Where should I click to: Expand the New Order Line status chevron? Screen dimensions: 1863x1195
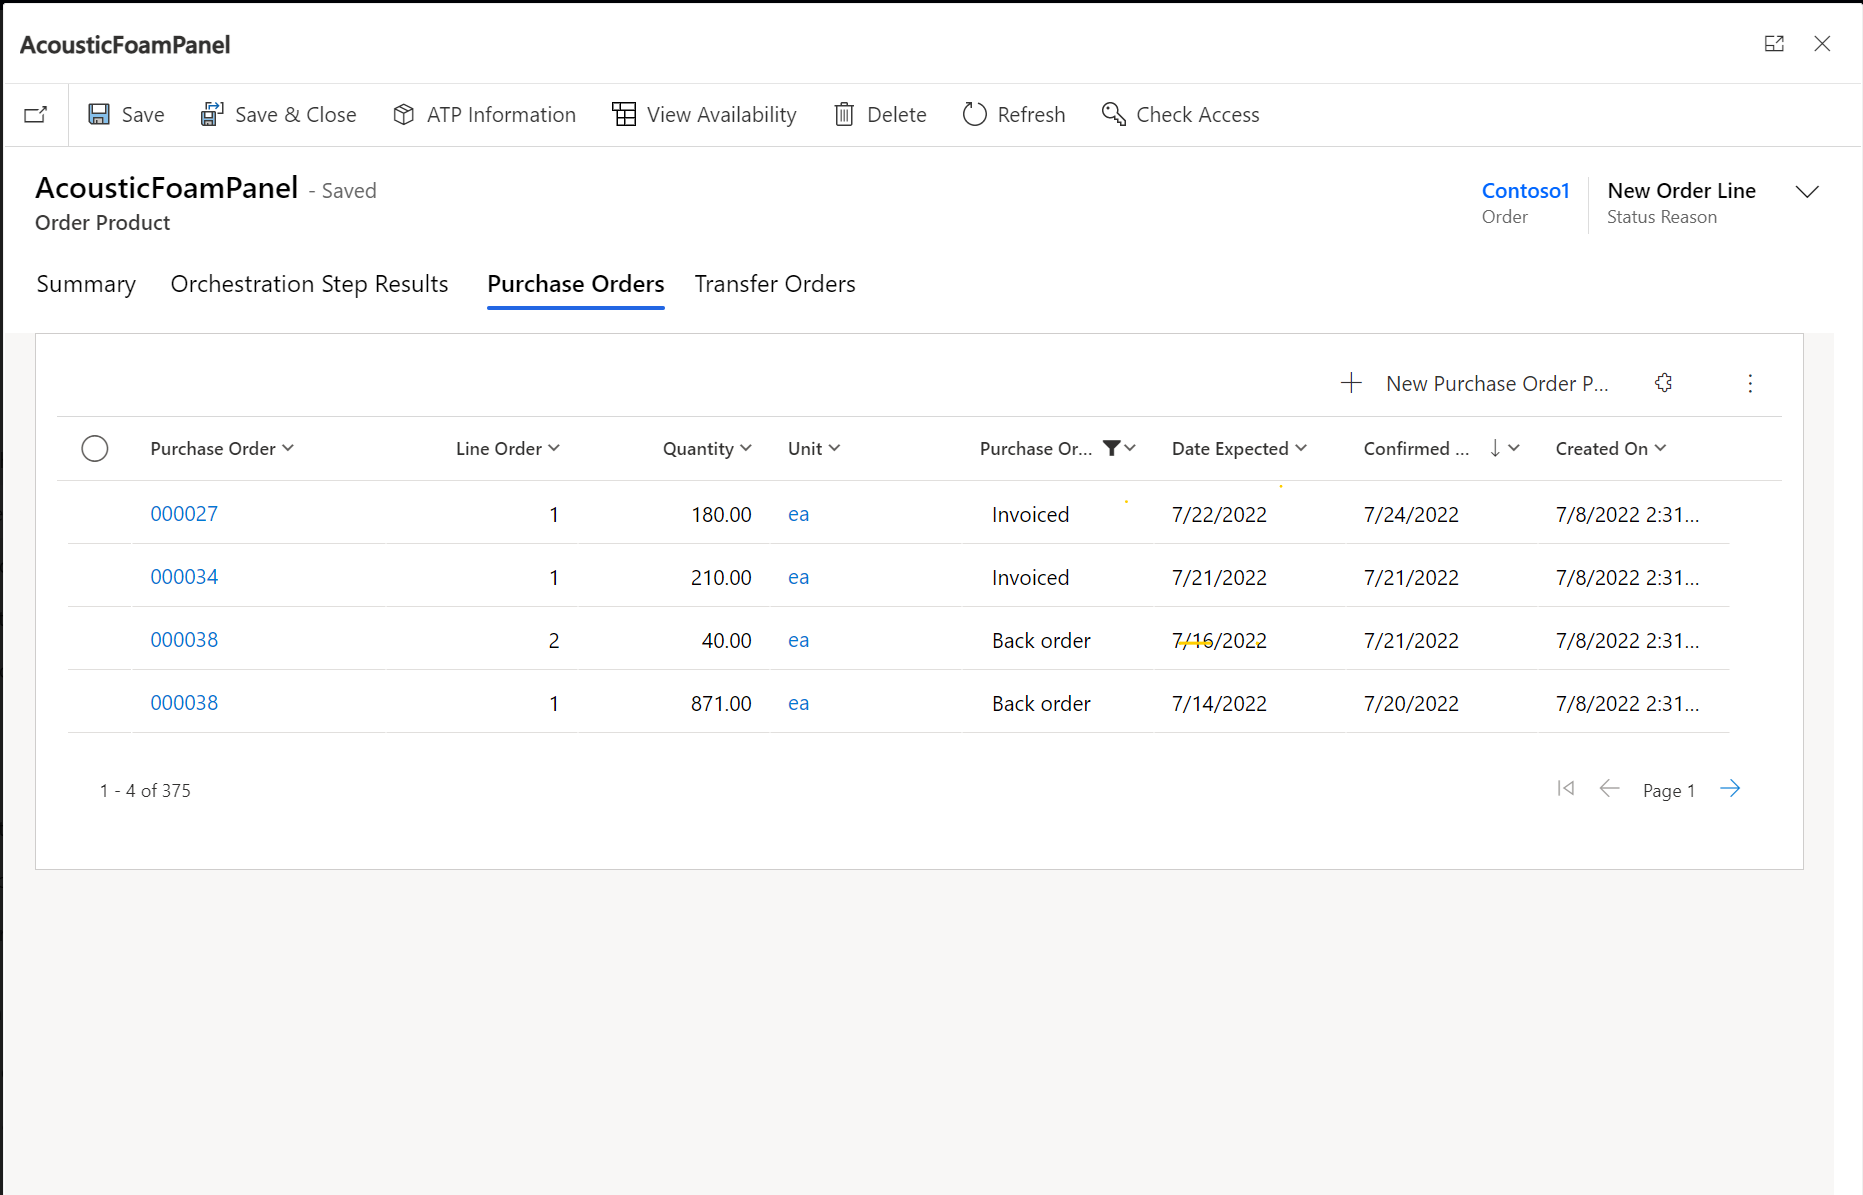[x=1808, y=192]
